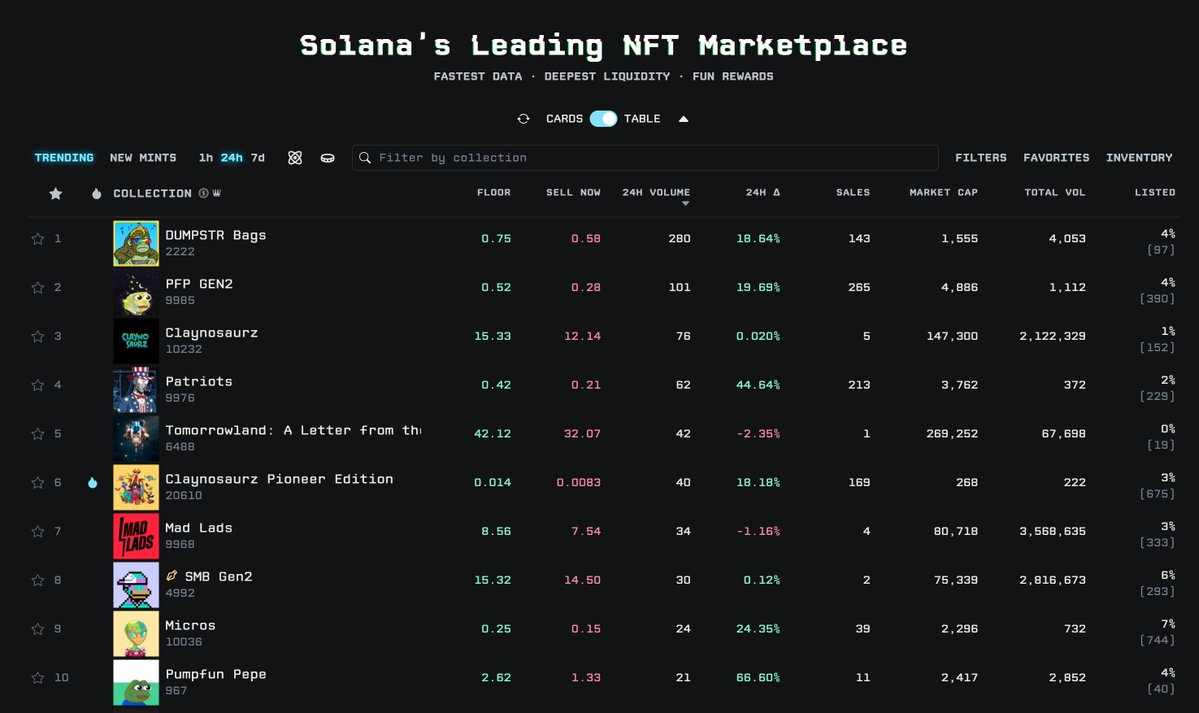Click the magnifier icon in search field
The height and width of the screenshot is (713, 1199).
(x=365, y=158)
